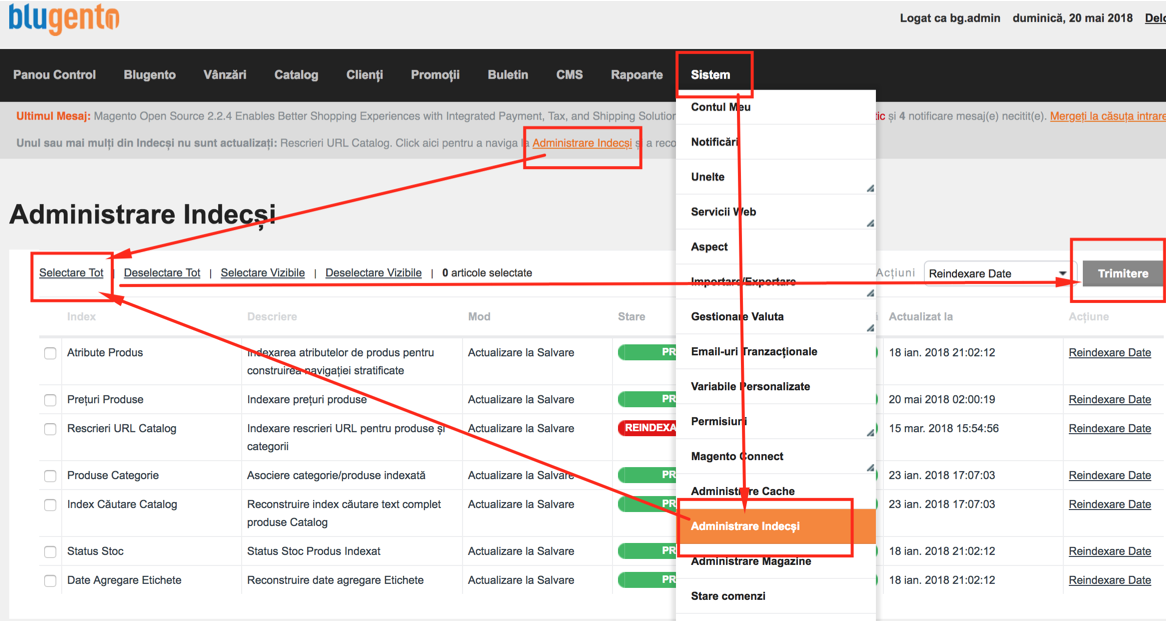
Task: Click the Trimitere button
Action: (1123, 274)
